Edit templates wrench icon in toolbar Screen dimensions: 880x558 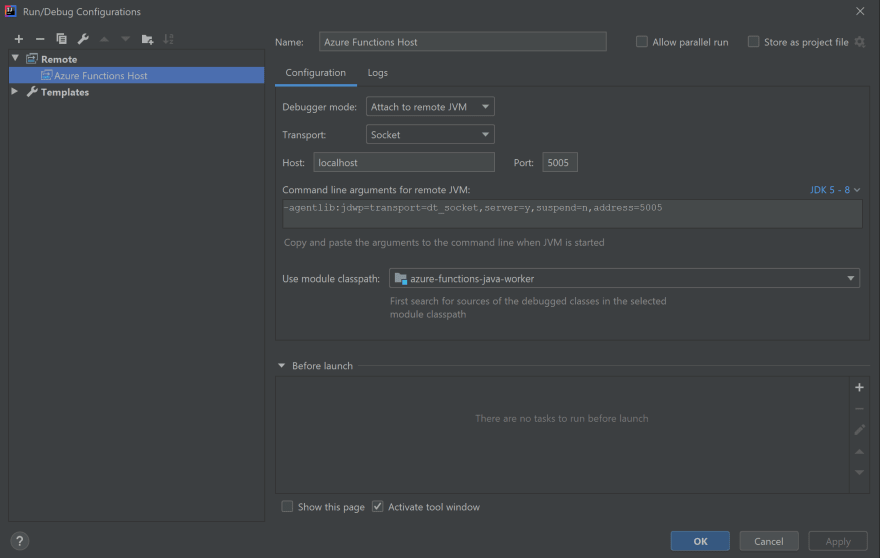click(x=83, y=39)
